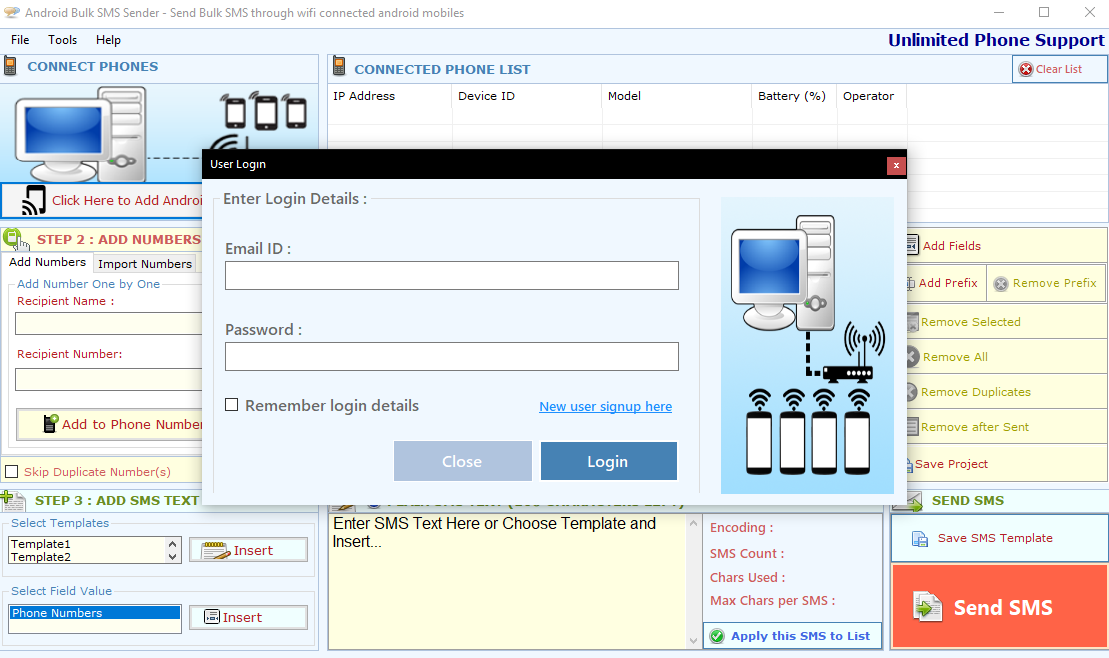
Task: Focus the Email ID input field
Action: [451, 276]
